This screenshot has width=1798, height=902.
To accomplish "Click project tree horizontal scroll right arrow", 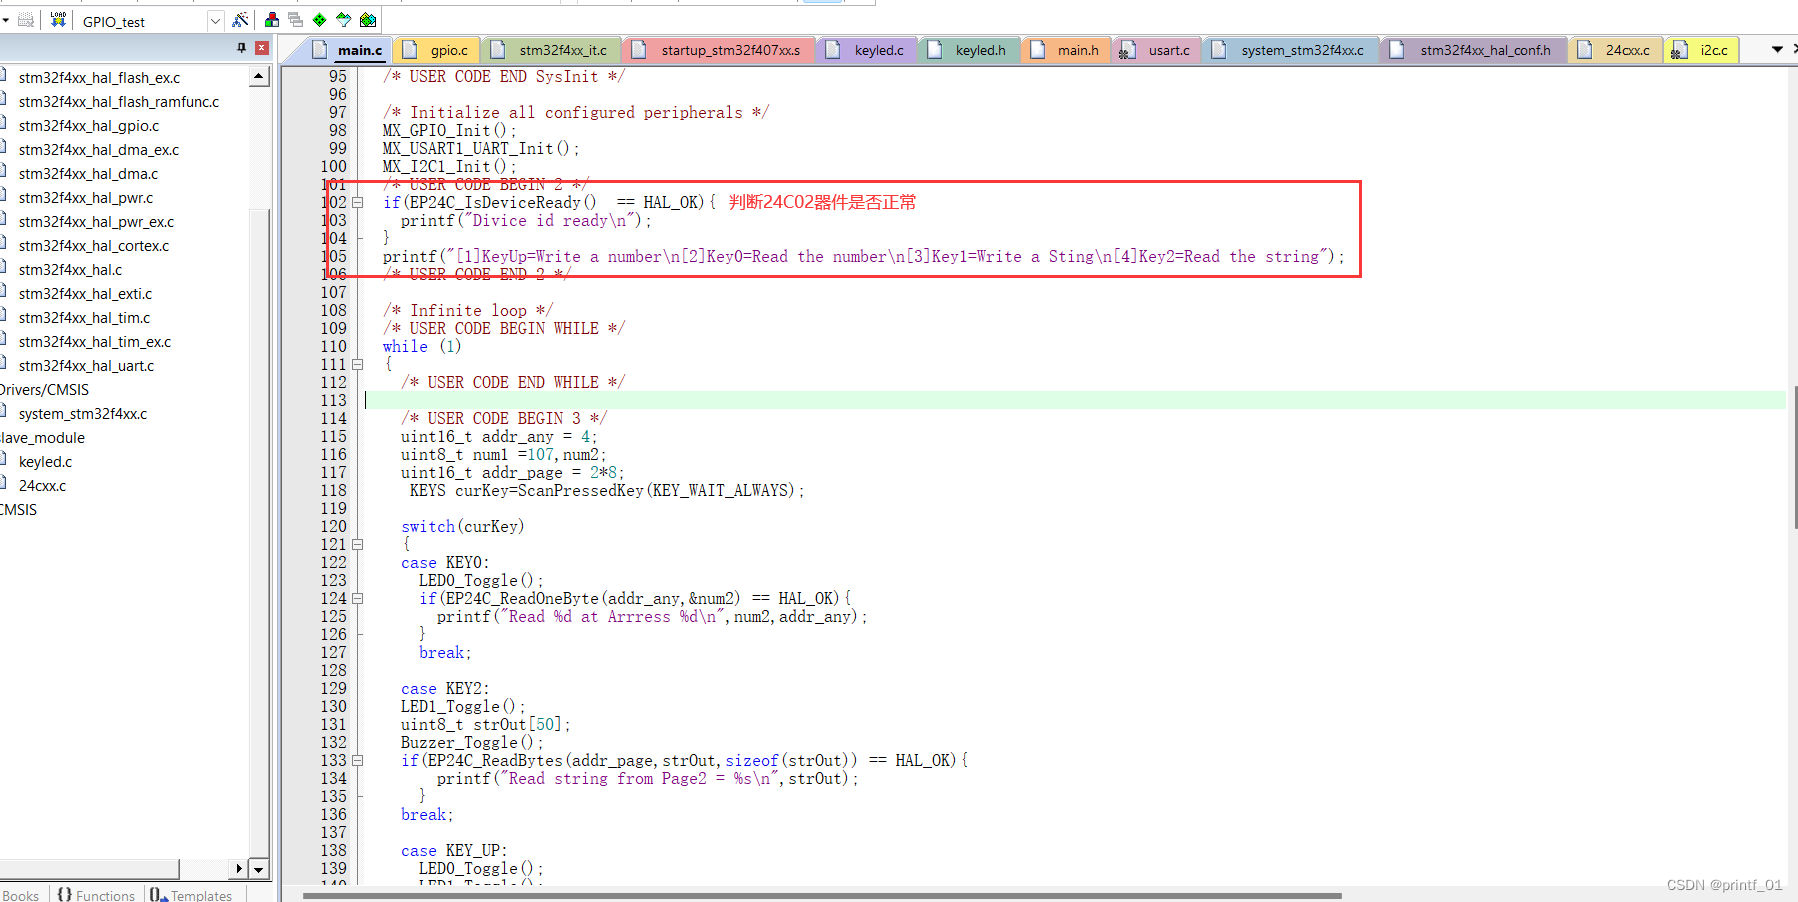I will (x=238, y=869).
